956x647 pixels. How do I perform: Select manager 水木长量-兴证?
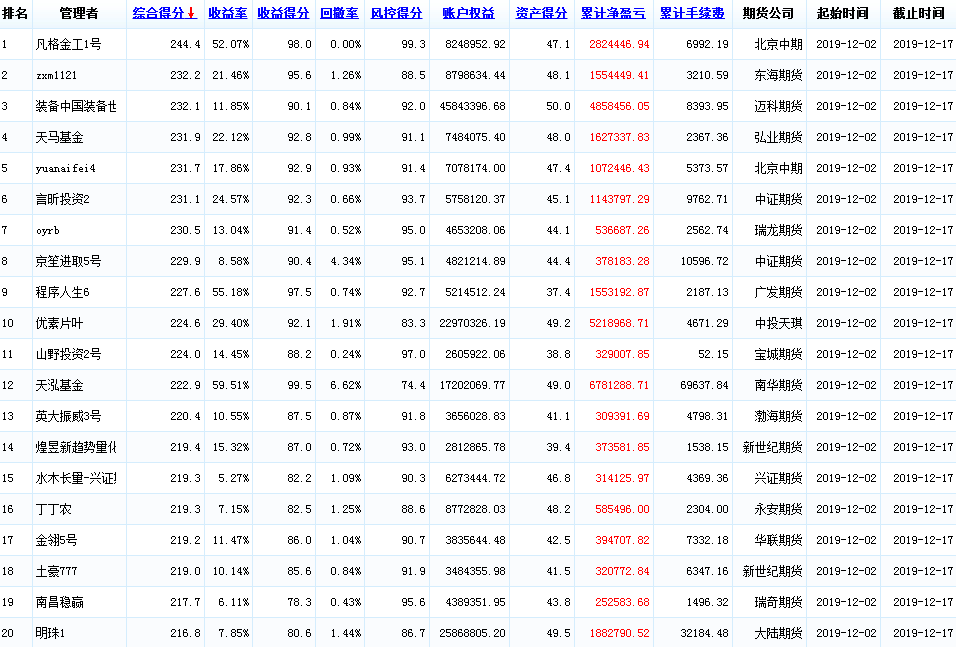[76, 478]
